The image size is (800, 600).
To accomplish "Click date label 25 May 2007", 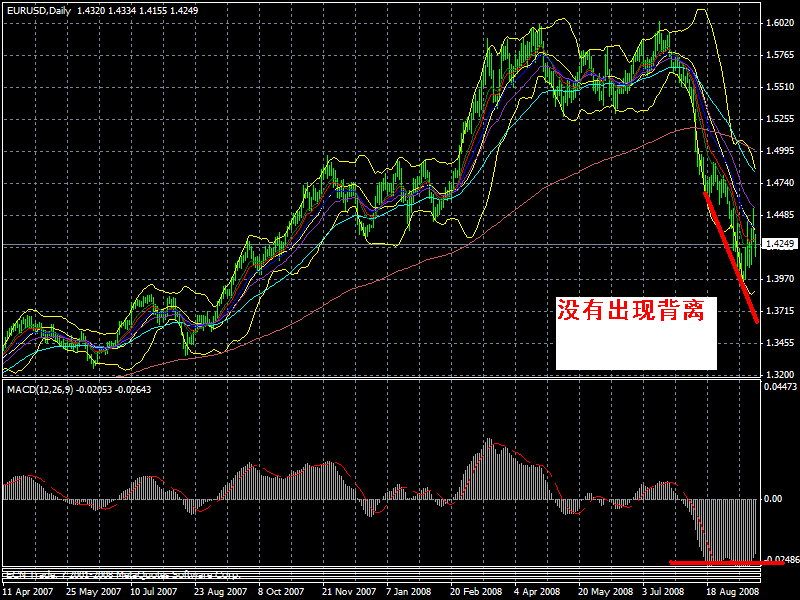I will tap(94, 592).
